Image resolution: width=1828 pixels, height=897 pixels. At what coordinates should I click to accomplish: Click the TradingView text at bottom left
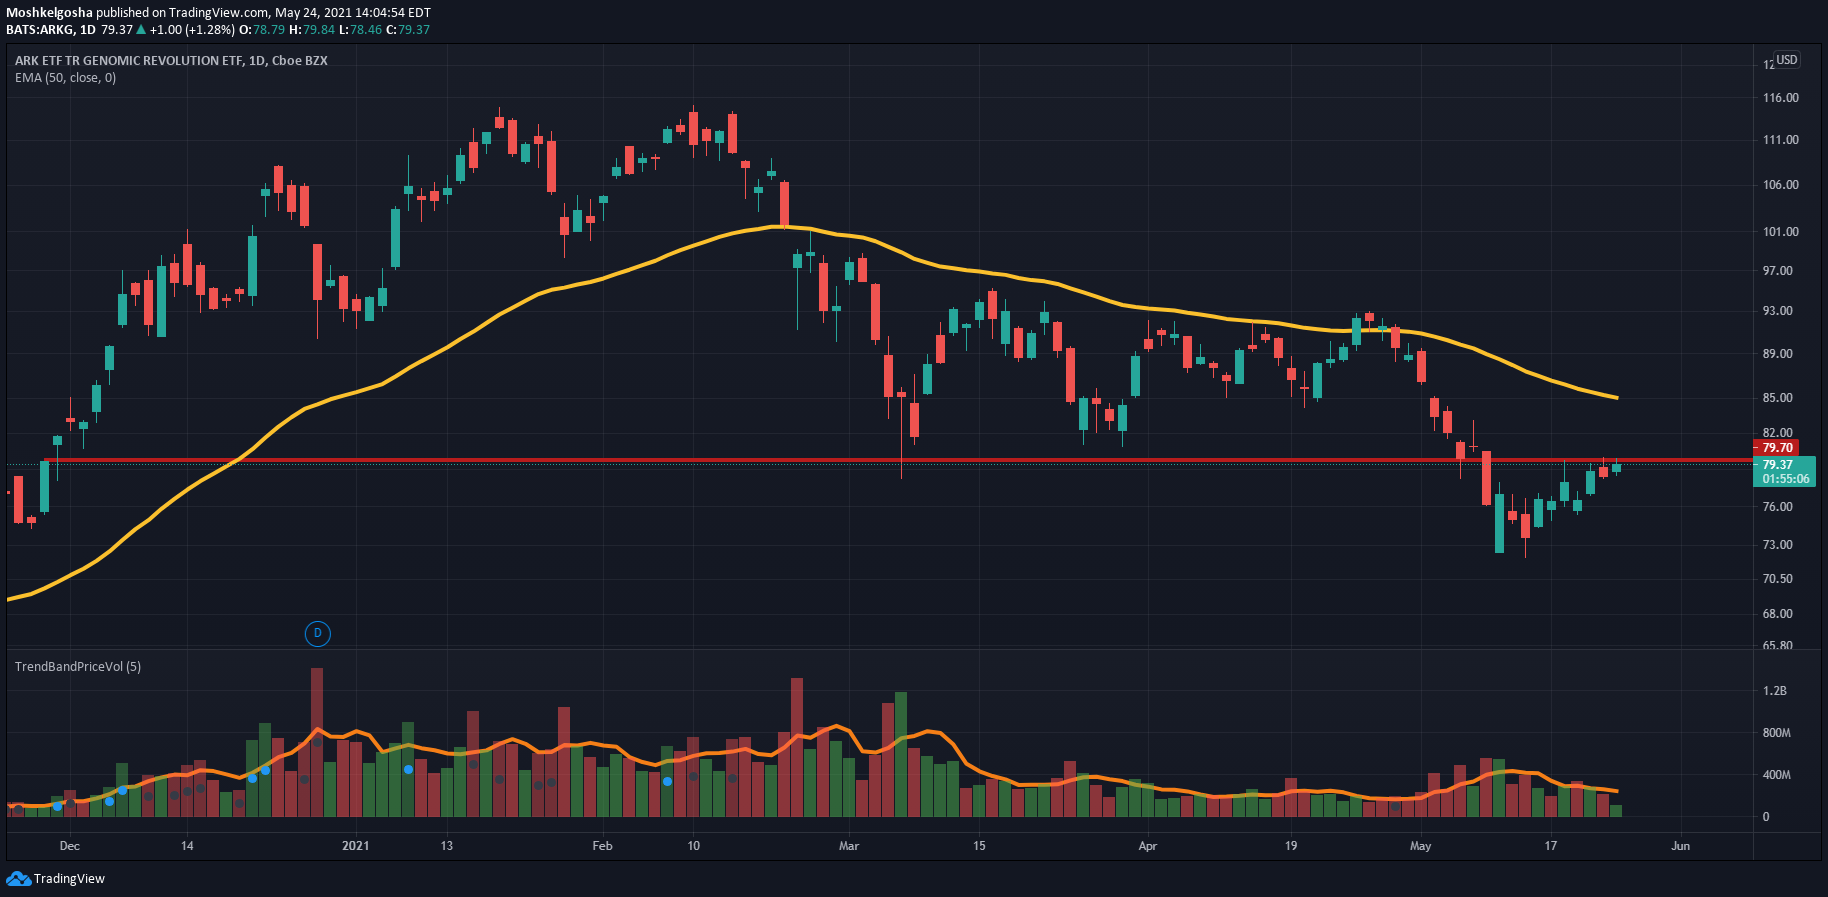tap(69, 879)
